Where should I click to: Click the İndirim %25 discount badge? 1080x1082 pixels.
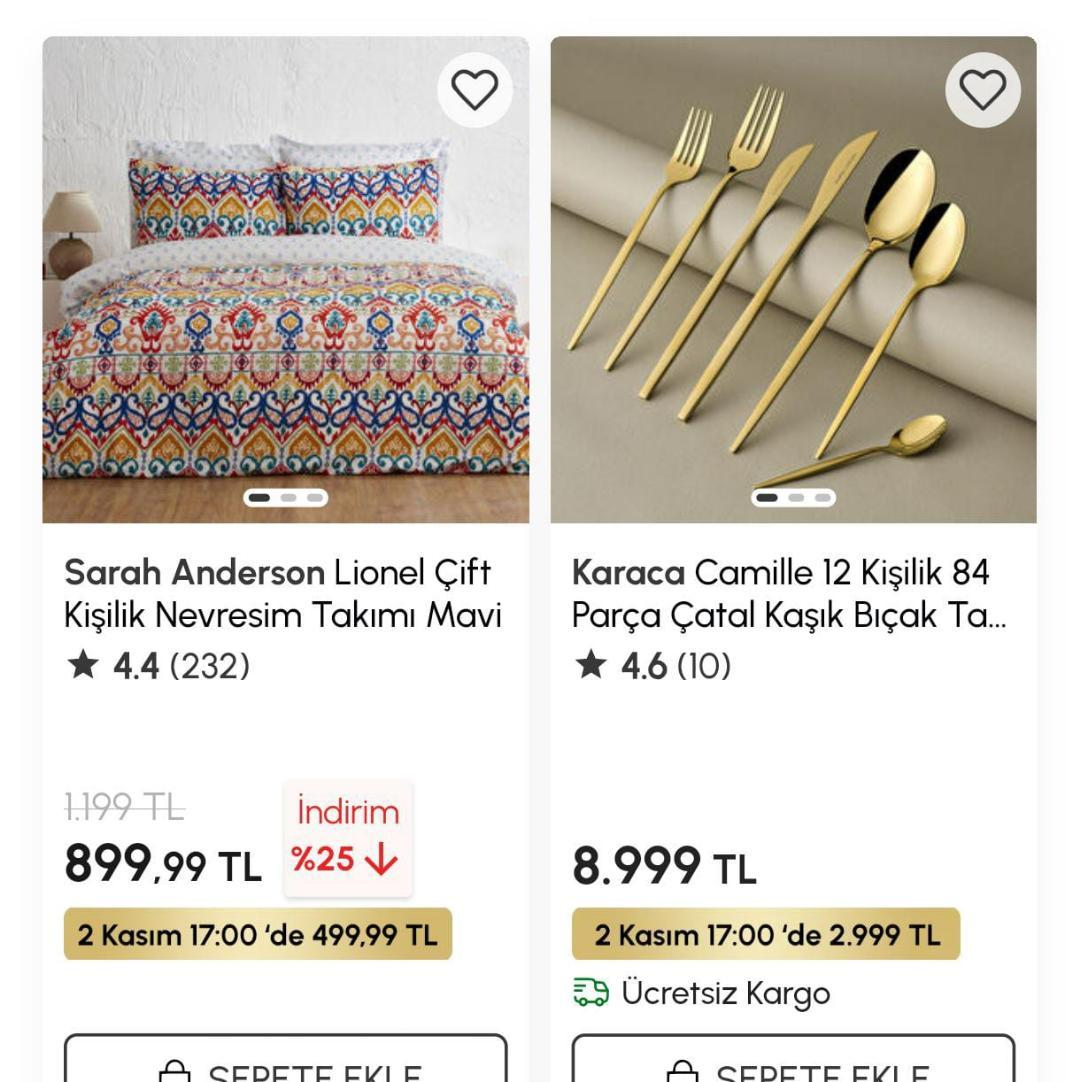(x=347, y=838)
